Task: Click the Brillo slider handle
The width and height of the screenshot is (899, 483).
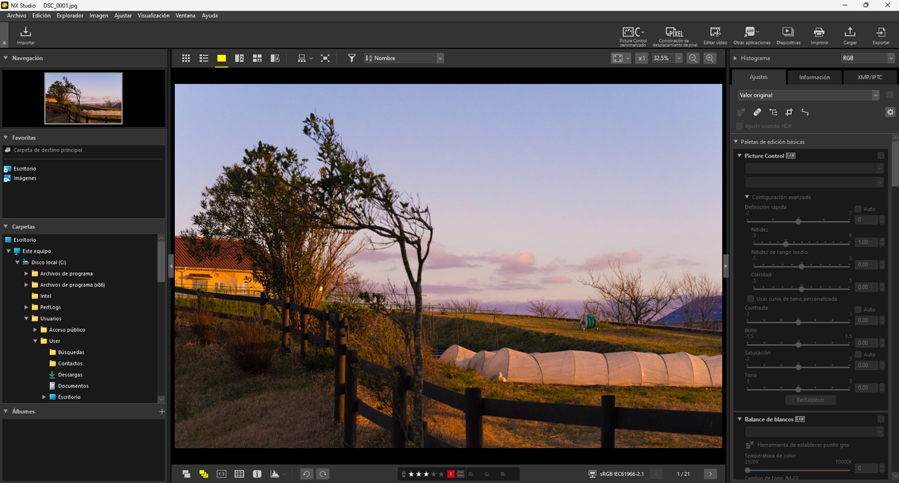Action: pos(798,344)
